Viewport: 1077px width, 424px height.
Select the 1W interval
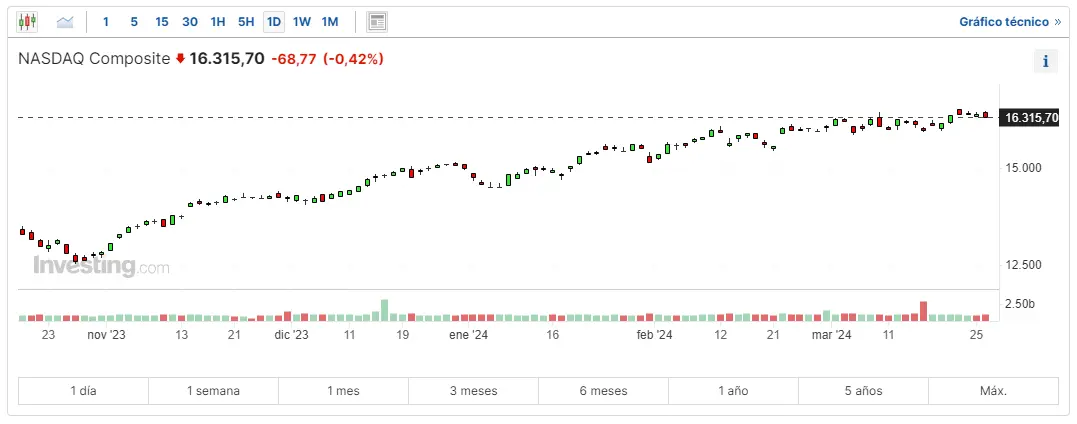click(x=302, y=21)
